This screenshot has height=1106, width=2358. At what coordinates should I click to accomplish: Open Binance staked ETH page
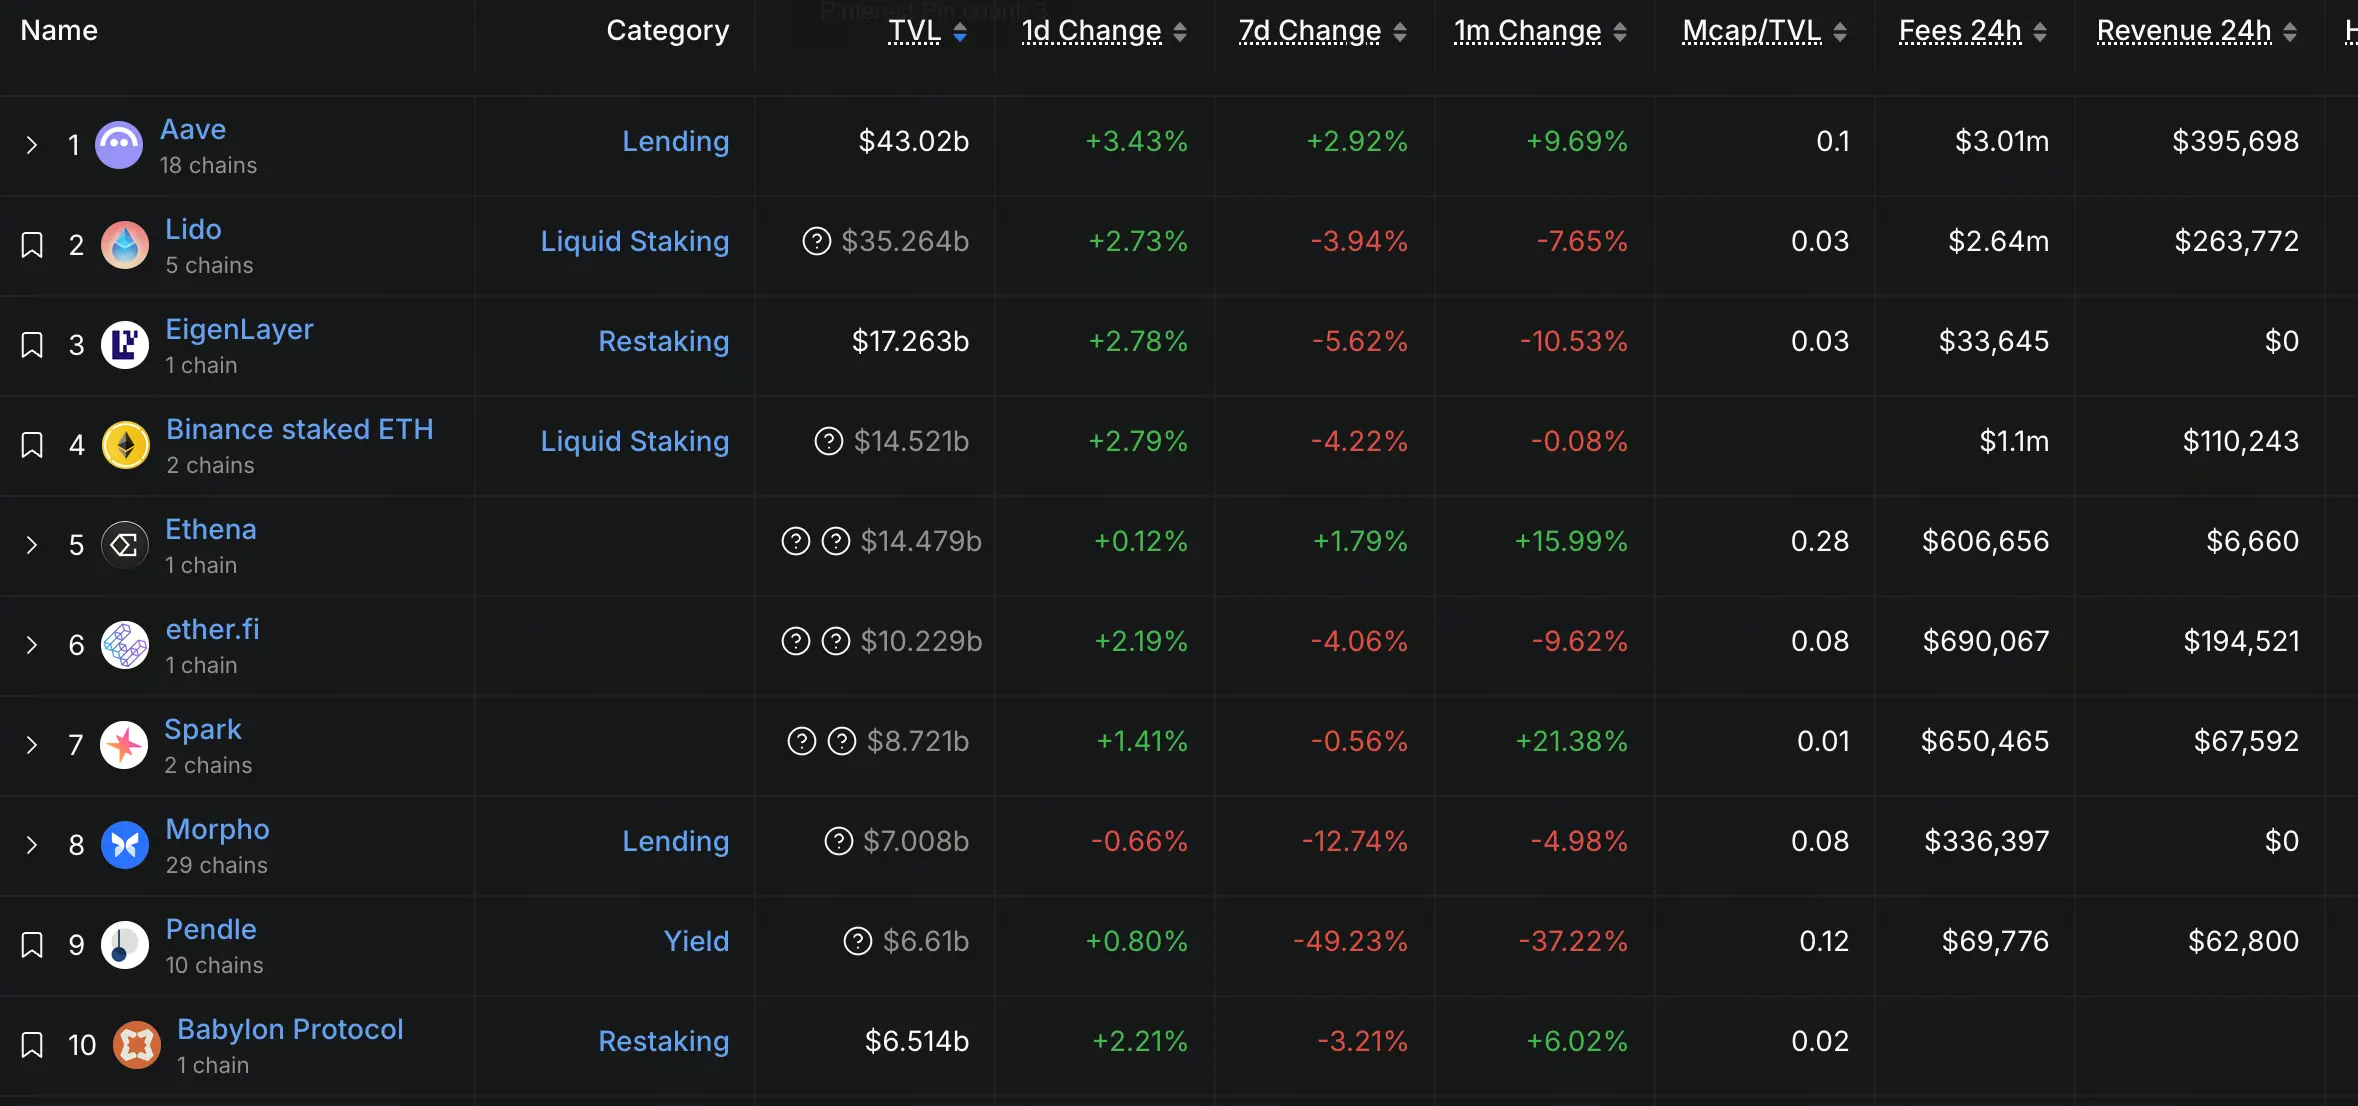coord(300,430)
